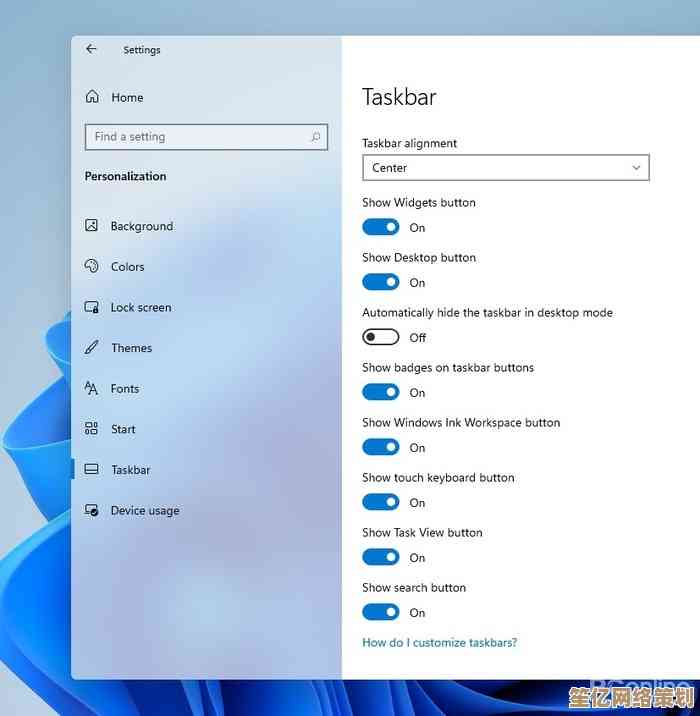The image size is (700, 716).
Task: Click the Find a setting field
Action: point(206,137)
